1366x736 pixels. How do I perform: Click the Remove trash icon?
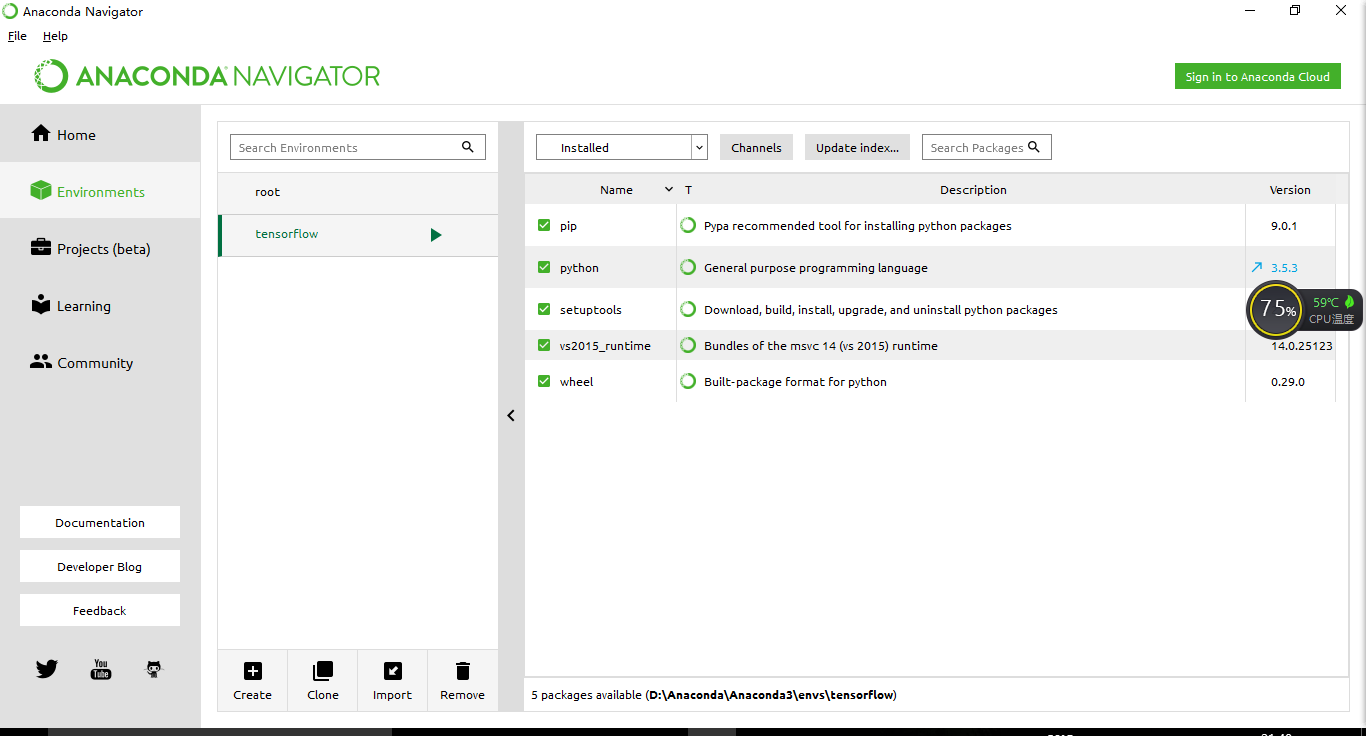(462, 671)
